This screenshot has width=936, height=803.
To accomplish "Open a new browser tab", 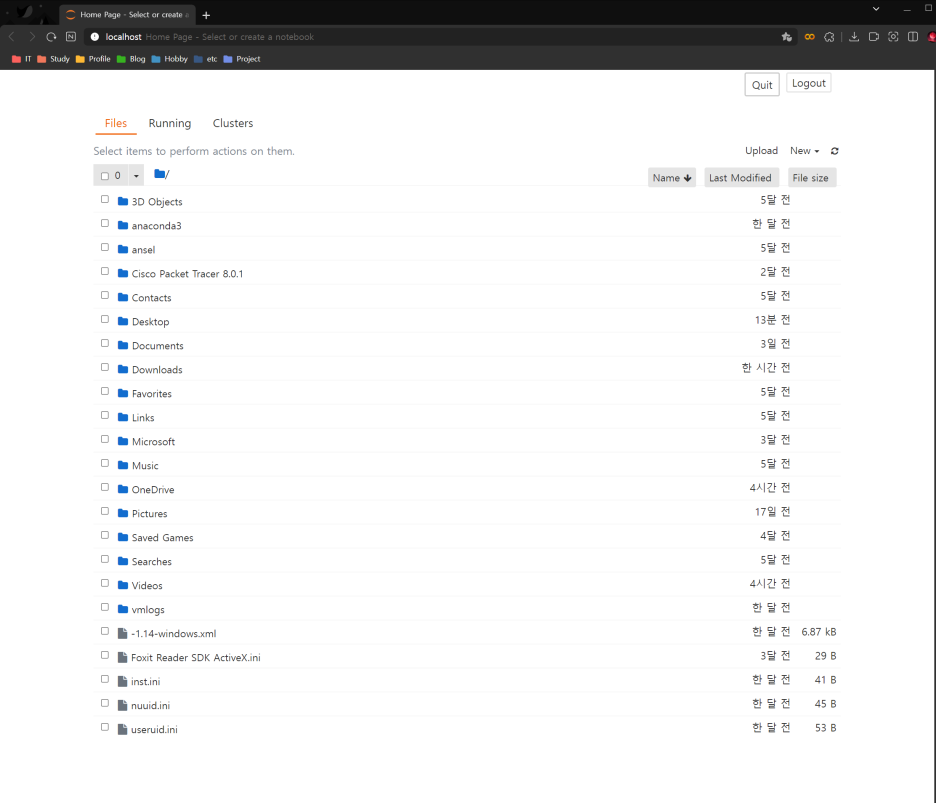I will [206, 15].
